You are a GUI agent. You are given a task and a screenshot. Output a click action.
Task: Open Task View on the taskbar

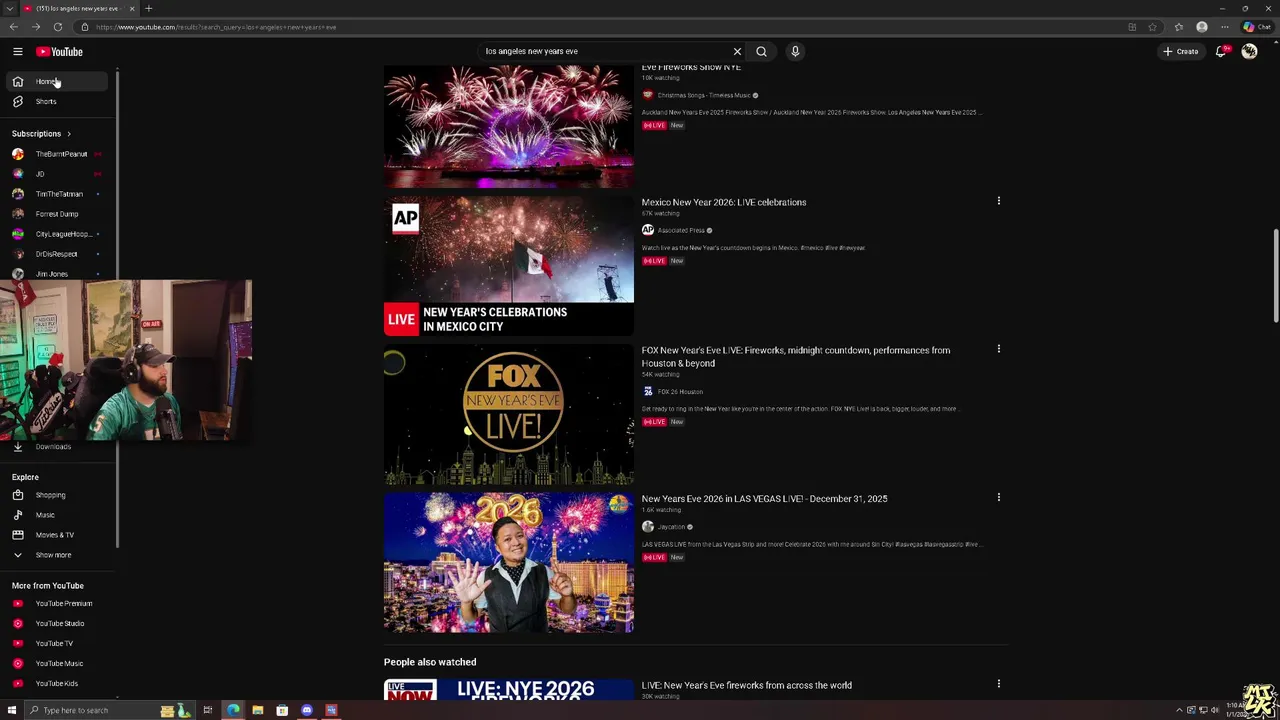coord(208,710)
